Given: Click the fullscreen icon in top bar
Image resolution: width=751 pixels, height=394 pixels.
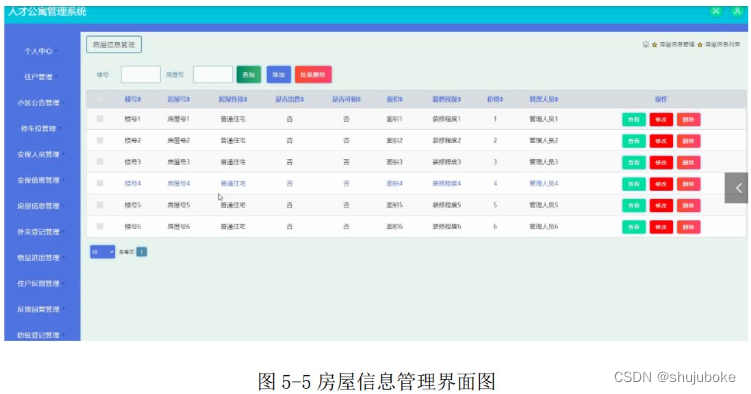Looking at the screenshot, I should (716, 11).
